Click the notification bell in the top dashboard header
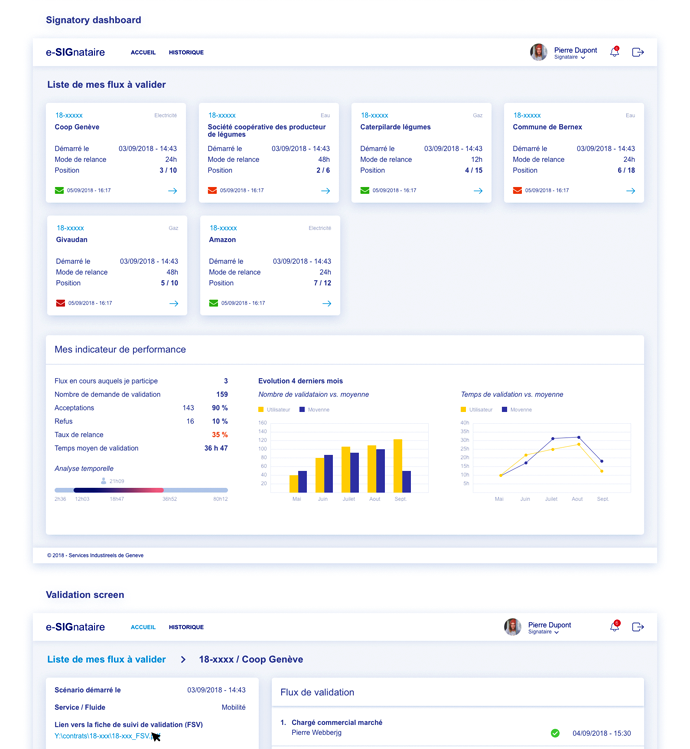690x749 pixels. [x=615, y=52]
